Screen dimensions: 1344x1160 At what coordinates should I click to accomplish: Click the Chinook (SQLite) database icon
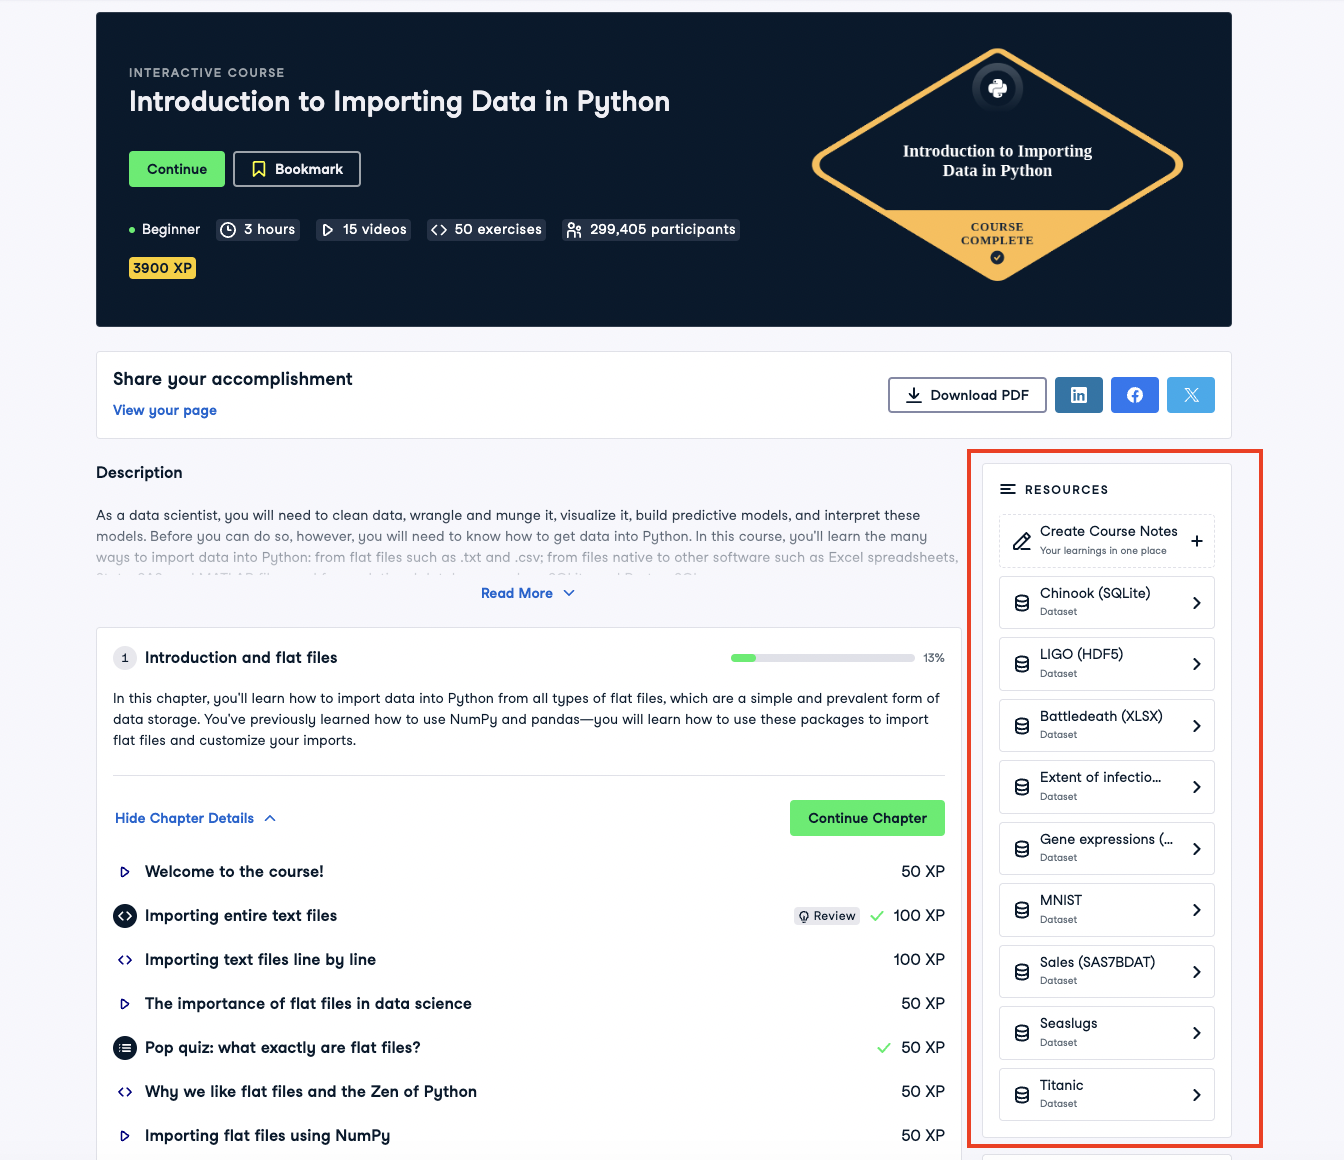1021,603
